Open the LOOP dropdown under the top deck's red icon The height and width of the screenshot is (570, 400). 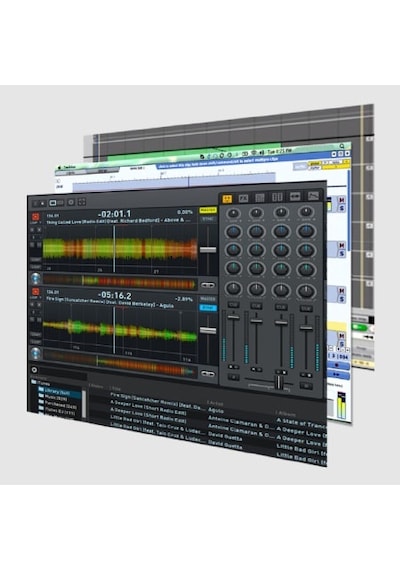pos(36,222)
